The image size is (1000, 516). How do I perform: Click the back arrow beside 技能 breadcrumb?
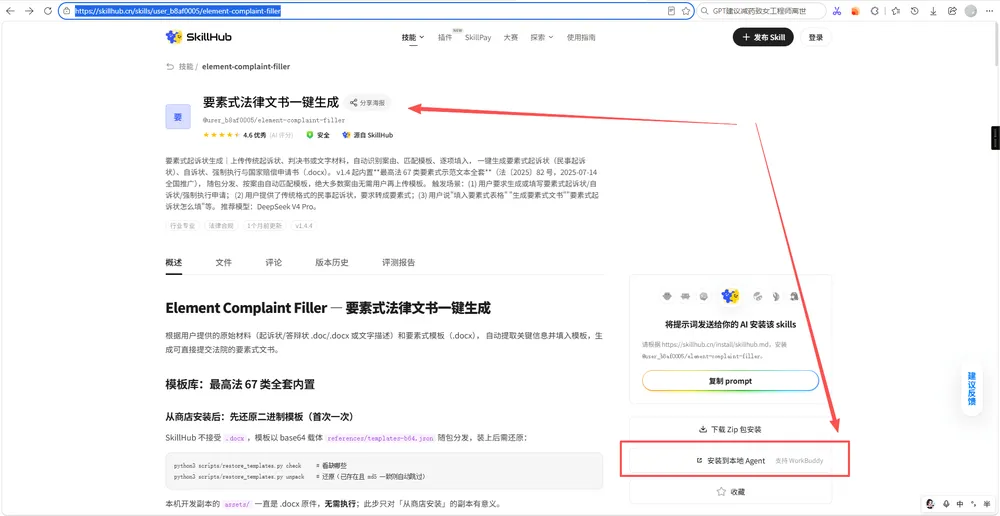coord(170,66)
